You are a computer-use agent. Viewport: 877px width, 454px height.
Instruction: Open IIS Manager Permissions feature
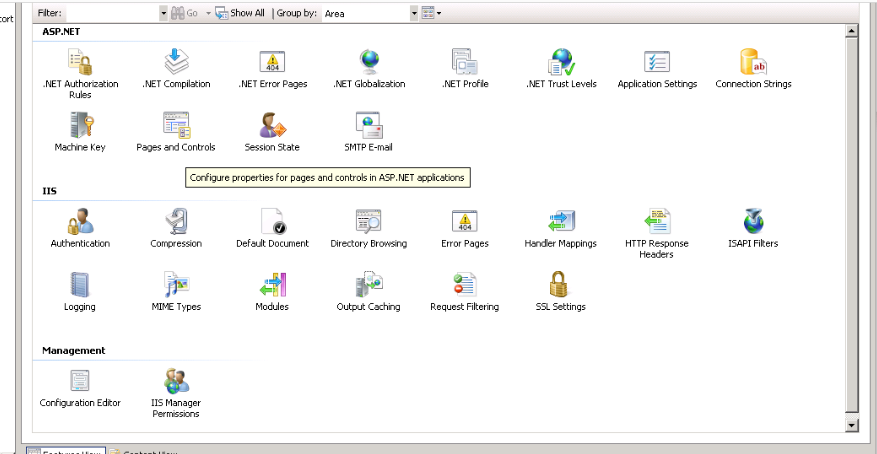pyautogui.click(x=176, y=393)
